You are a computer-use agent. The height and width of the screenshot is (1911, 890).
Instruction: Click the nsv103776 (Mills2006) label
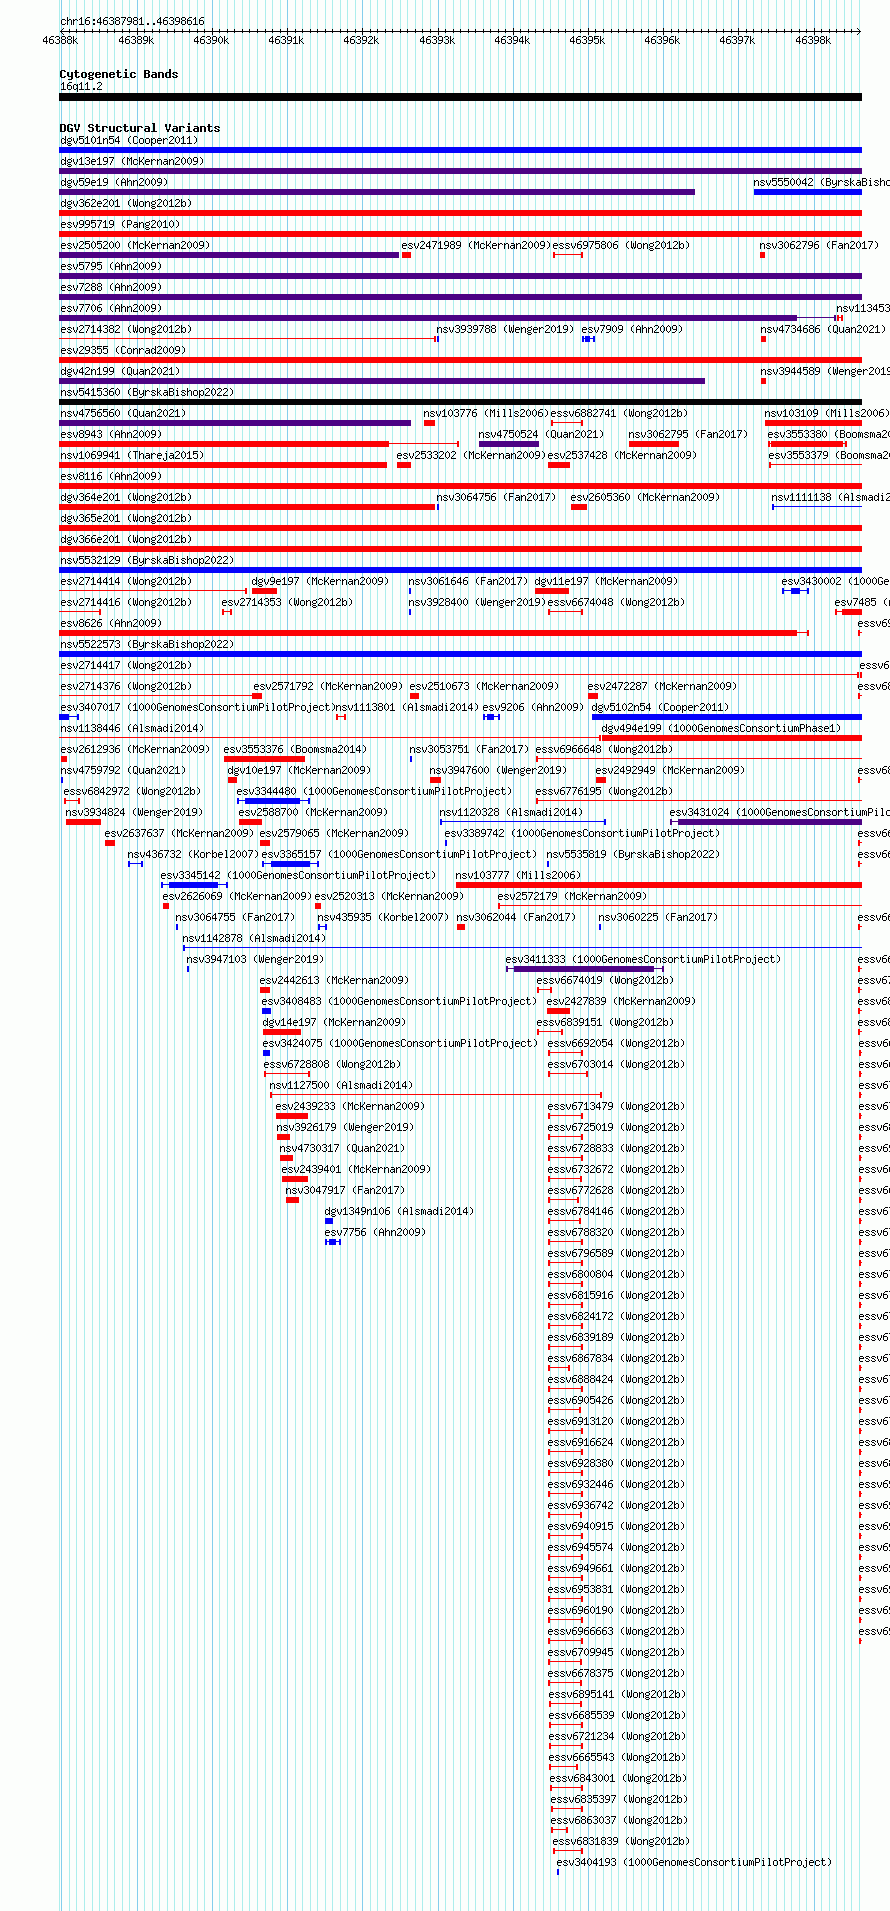487,413
